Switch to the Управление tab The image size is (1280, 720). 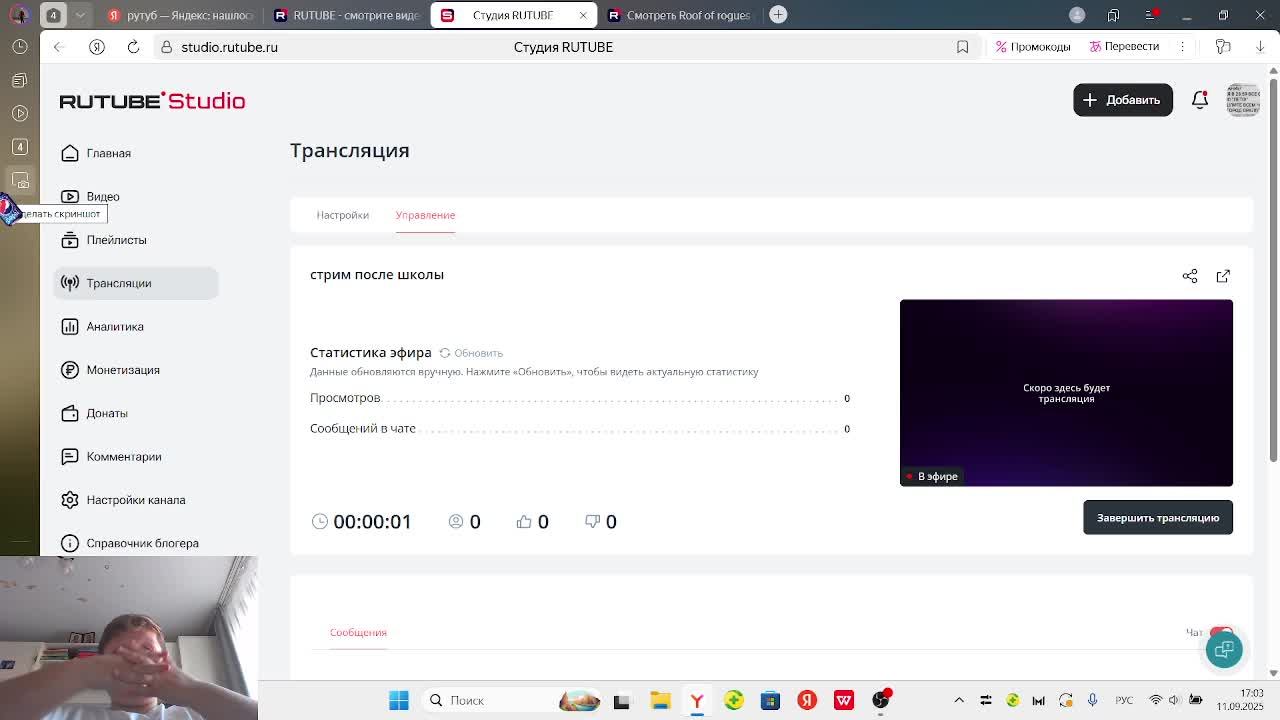coord(425,215)
